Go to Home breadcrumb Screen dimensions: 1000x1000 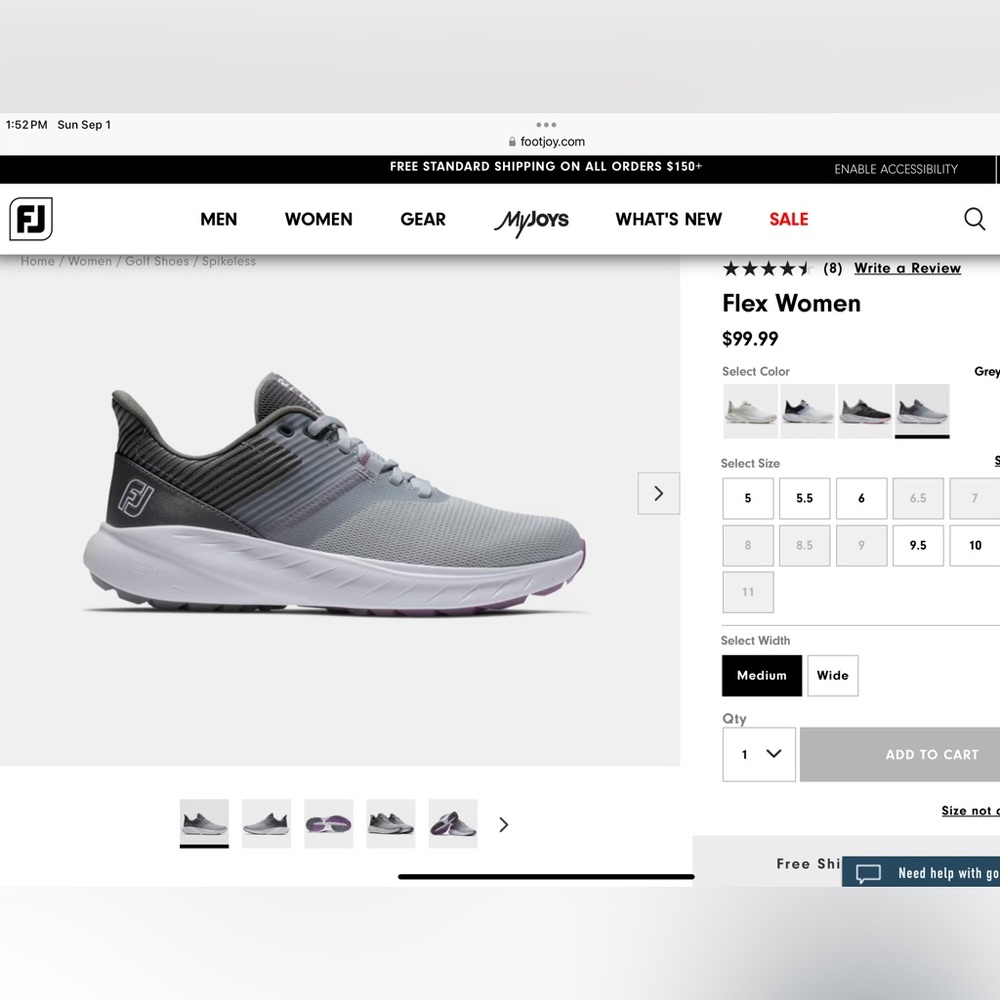[38, 261]
